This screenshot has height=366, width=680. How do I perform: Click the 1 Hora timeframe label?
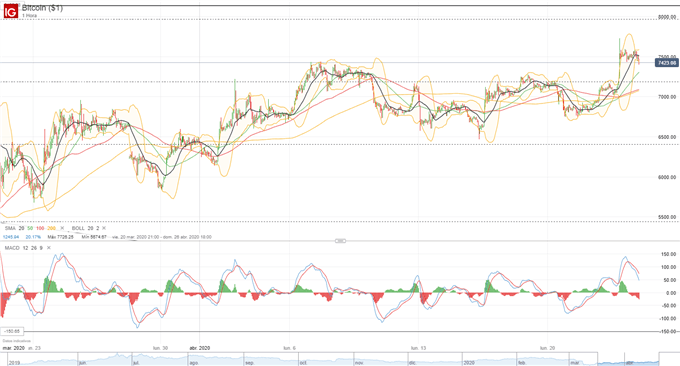[29, 16]
